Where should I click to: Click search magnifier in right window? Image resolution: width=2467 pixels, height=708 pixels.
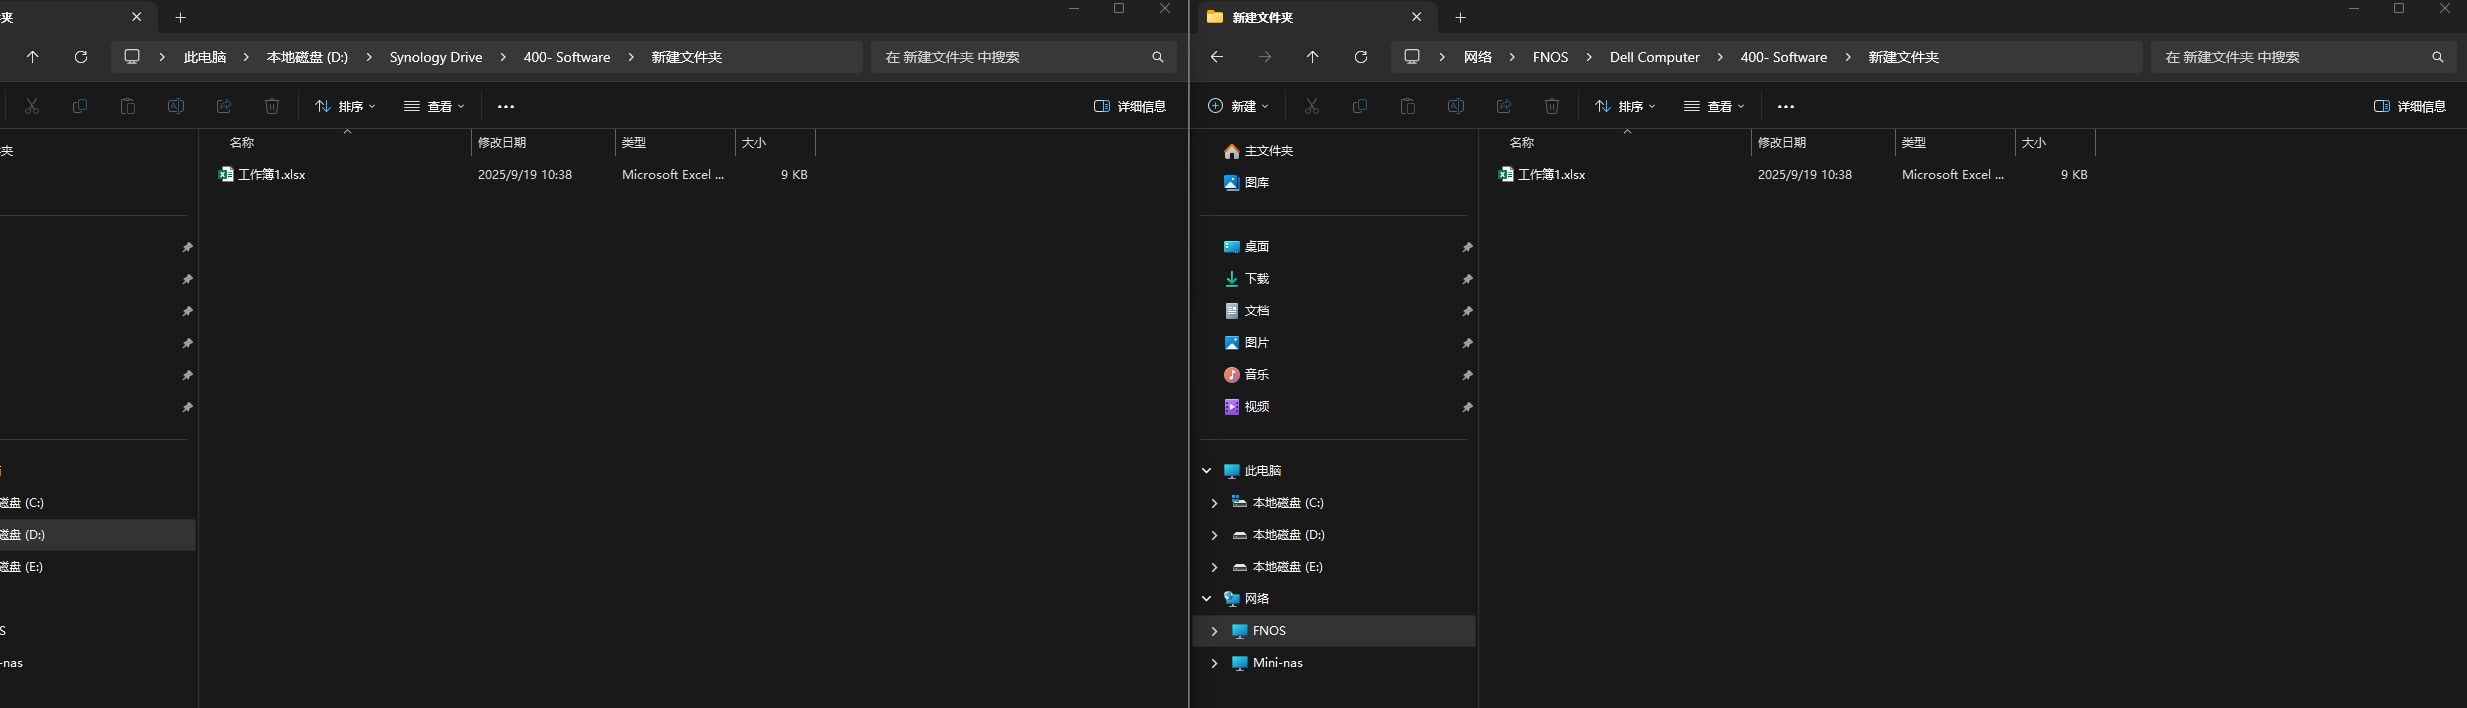click(2438, 57)
